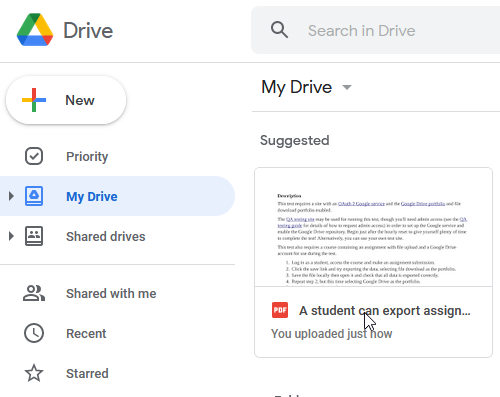Screen dimensions: 500x397
Task: Open the My Drive header dropdown
Action: point(307,87)
